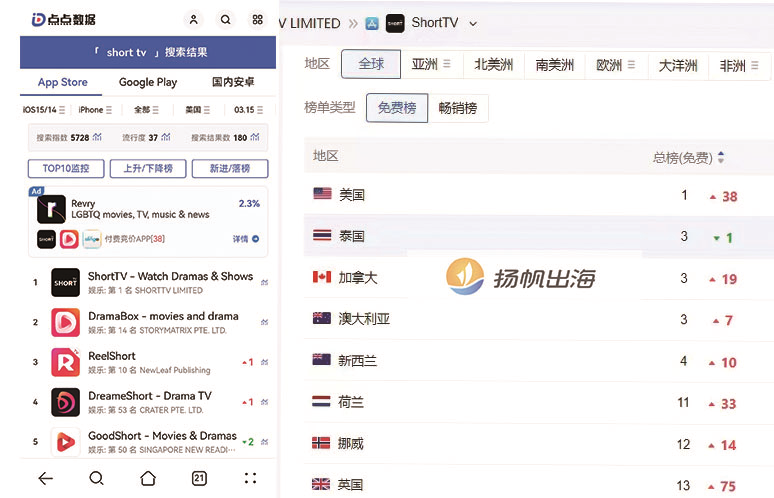Click the 荷兰 row in the region table
The height and width of the screenshot is (498, 774).
pos(539,402)
